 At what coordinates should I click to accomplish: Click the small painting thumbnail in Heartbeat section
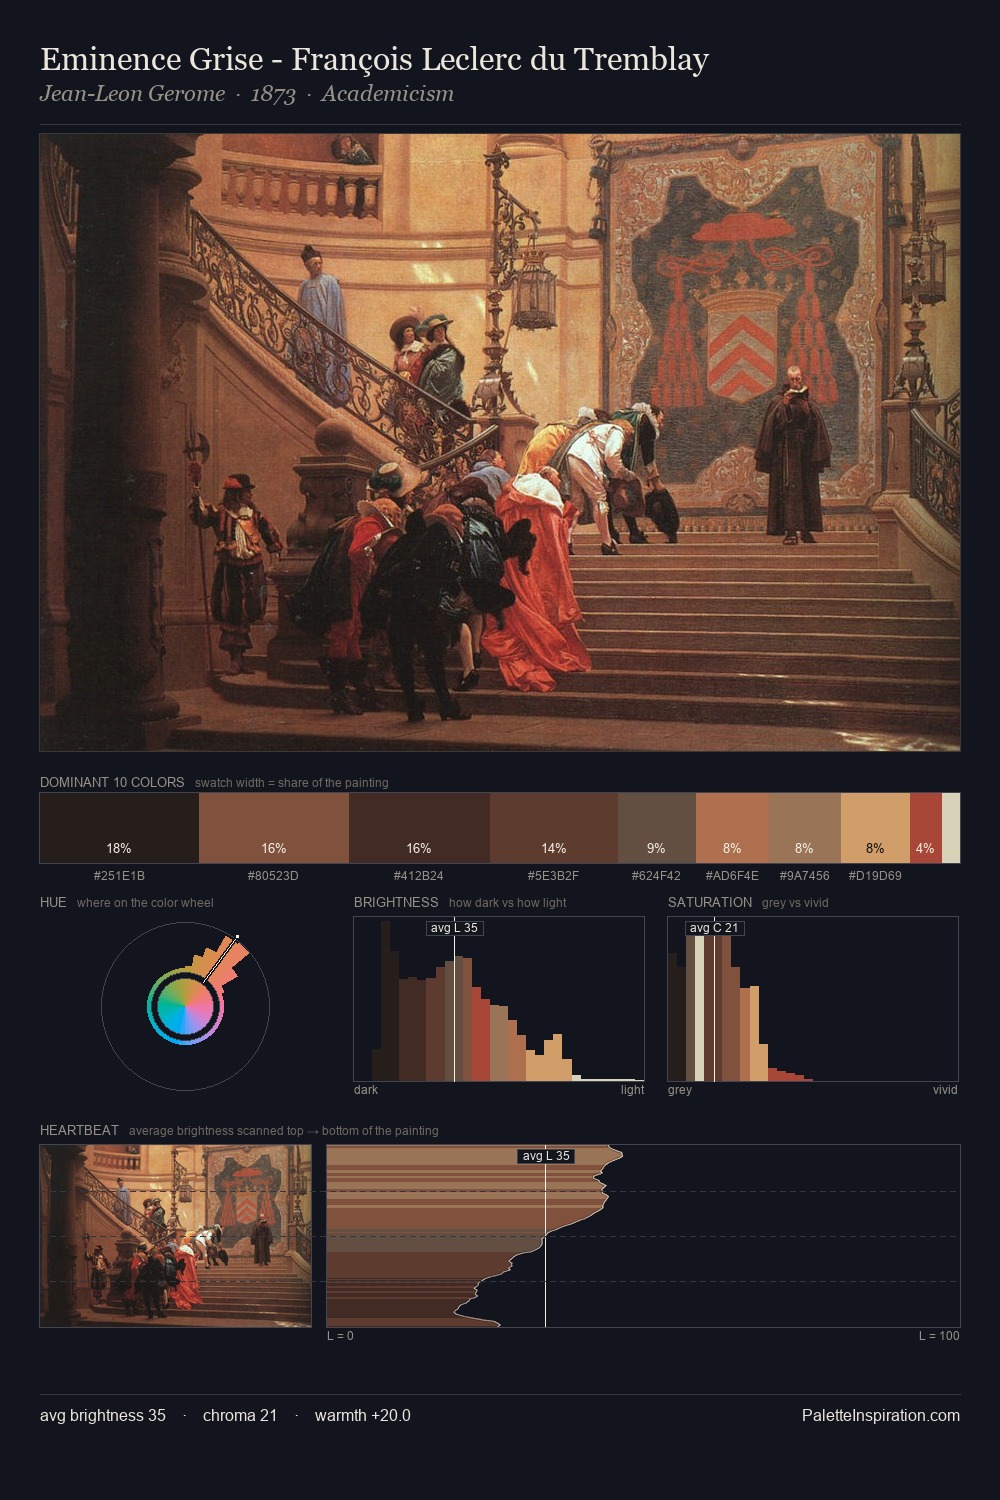tap(175, 1236)
